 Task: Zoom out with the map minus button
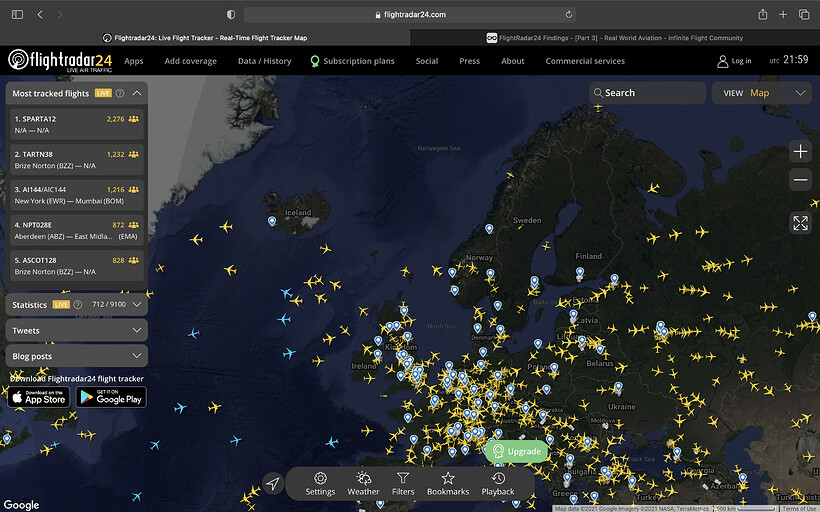coord(800,179)
